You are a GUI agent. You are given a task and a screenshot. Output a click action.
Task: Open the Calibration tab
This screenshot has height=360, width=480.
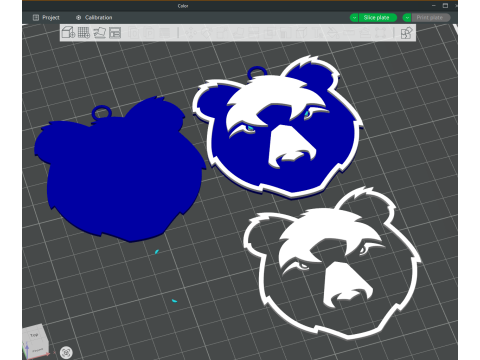[x=94, y=17]
